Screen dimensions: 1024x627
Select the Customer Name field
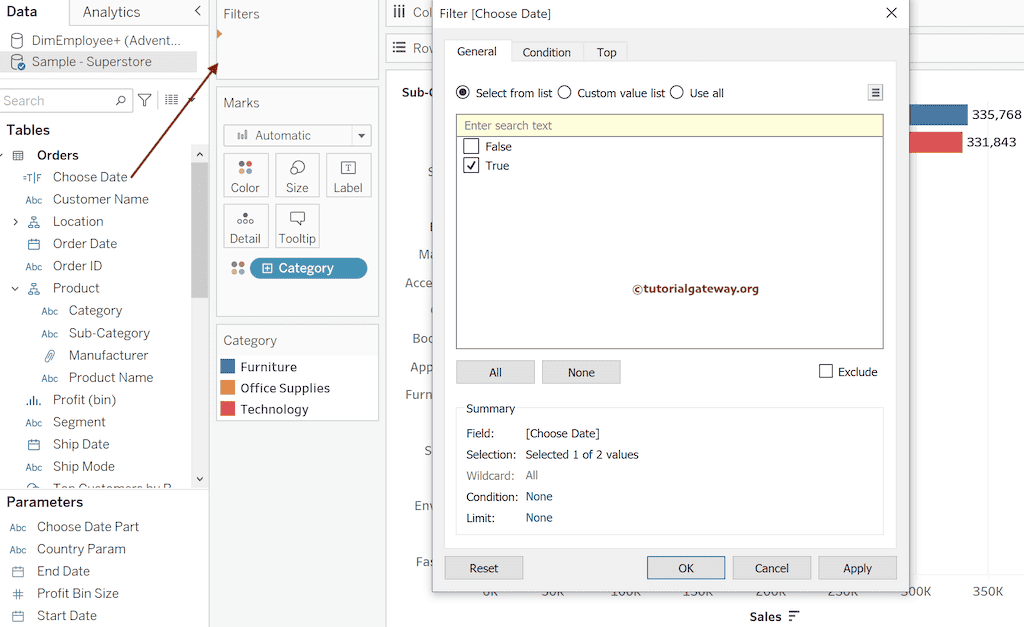coord(101,199)
